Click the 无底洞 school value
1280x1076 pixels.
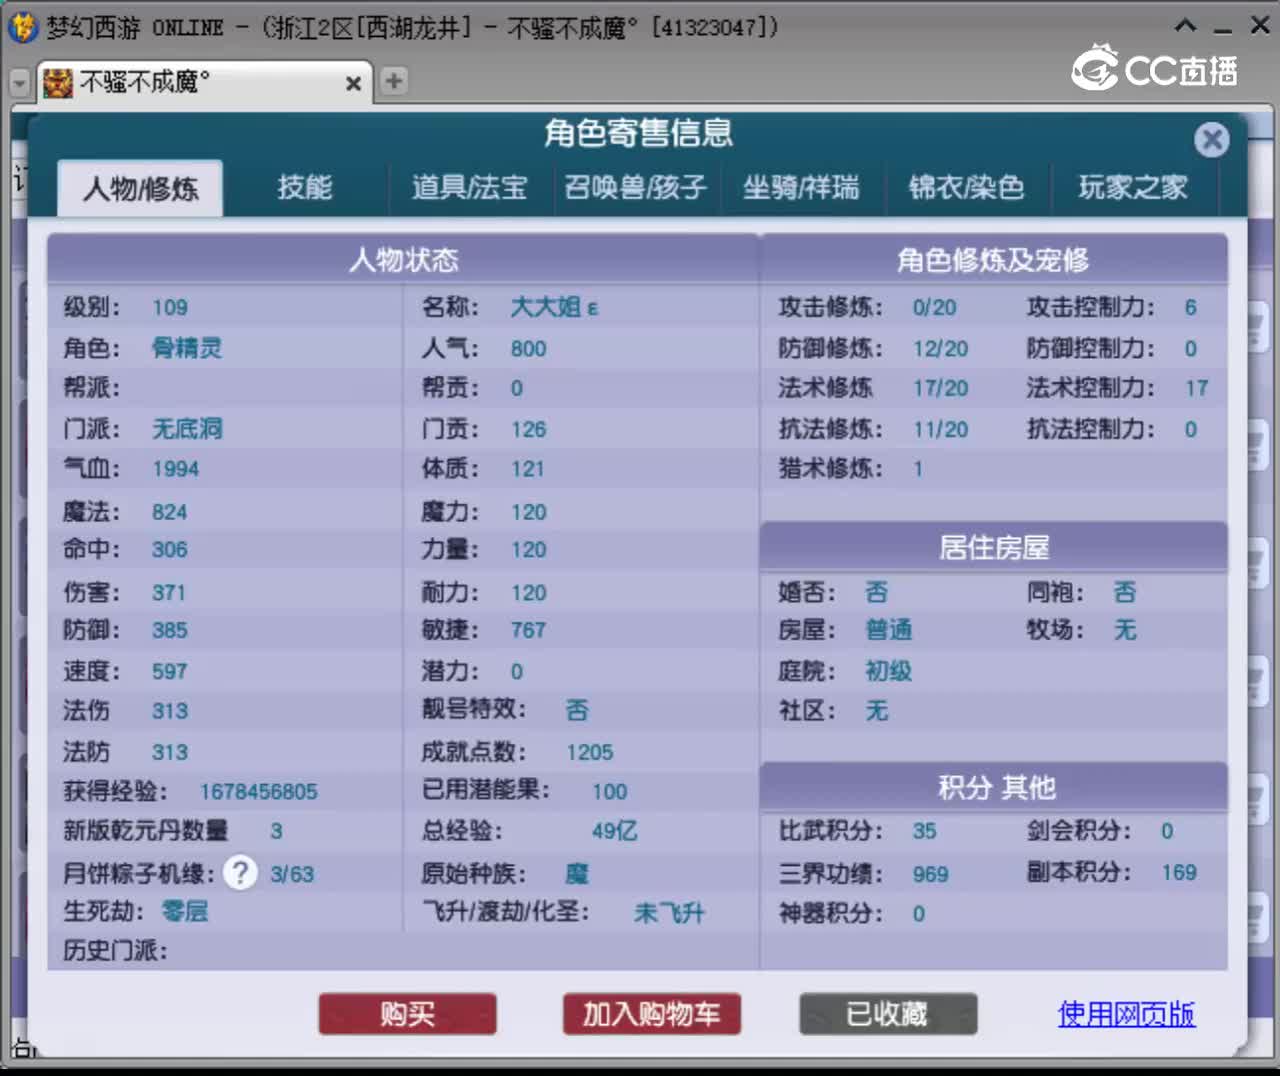click(x=187, y=429)
